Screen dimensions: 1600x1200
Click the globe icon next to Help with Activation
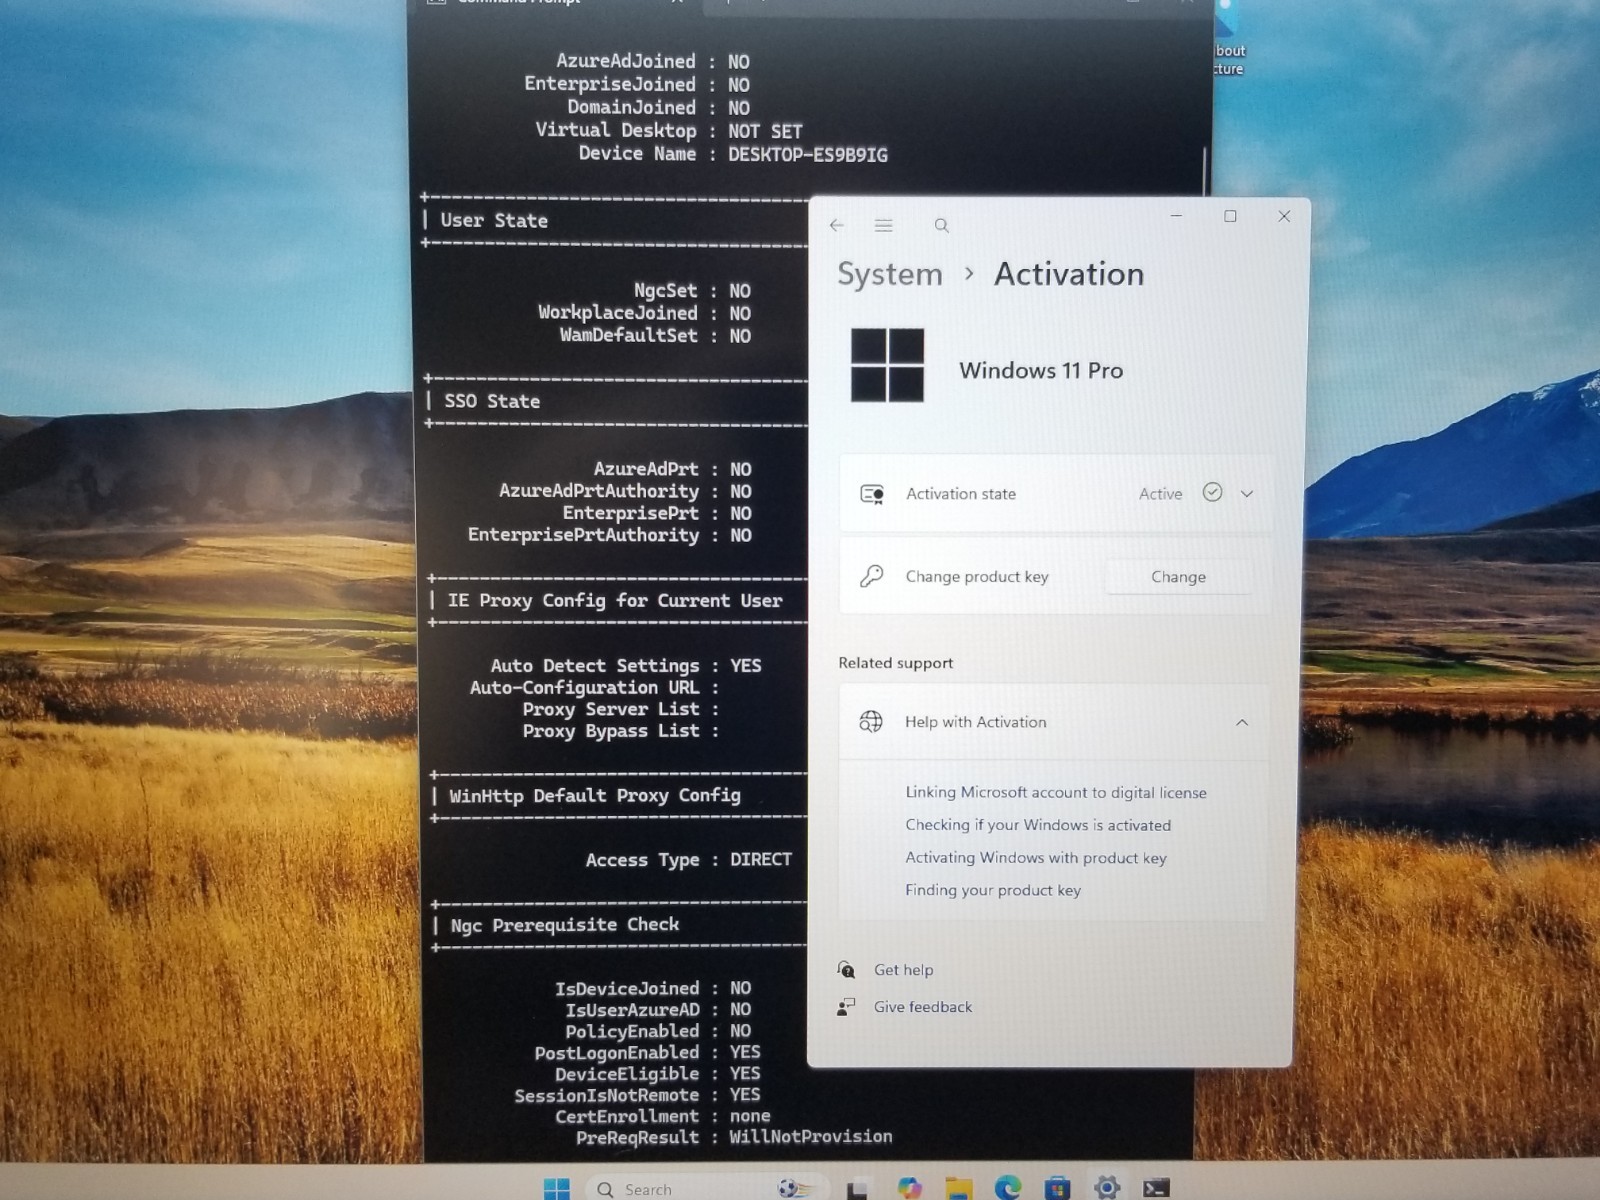(x=871, y=722)
